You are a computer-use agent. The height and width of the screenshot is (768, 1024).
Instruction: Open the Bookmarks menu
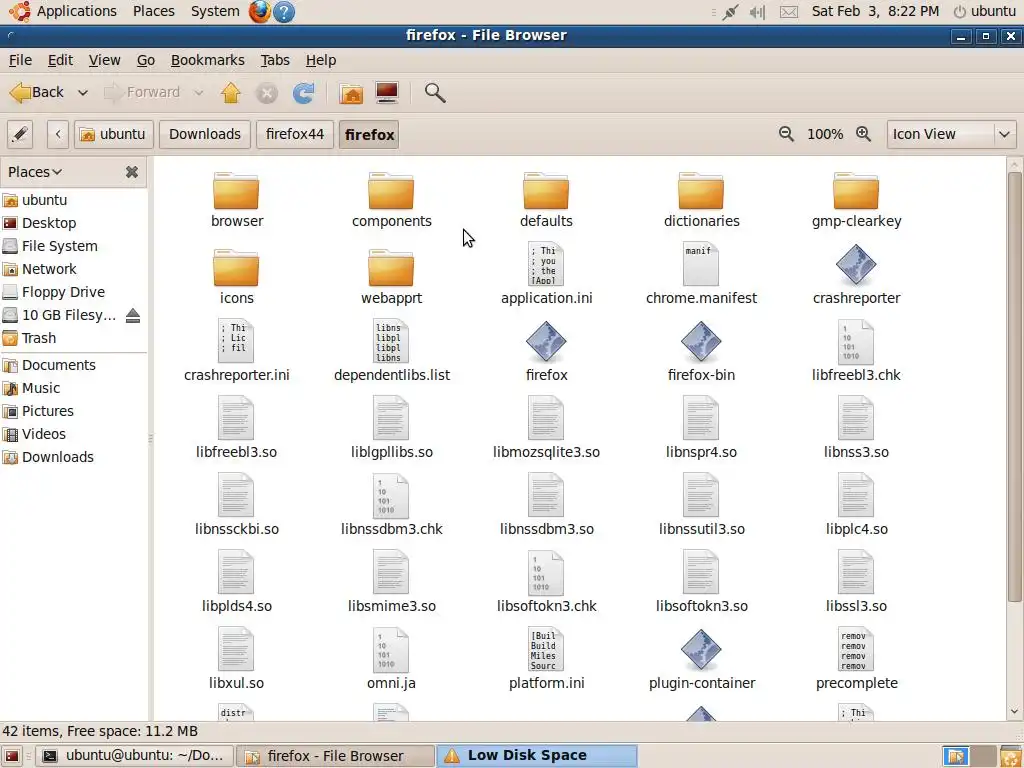[208, 60]
